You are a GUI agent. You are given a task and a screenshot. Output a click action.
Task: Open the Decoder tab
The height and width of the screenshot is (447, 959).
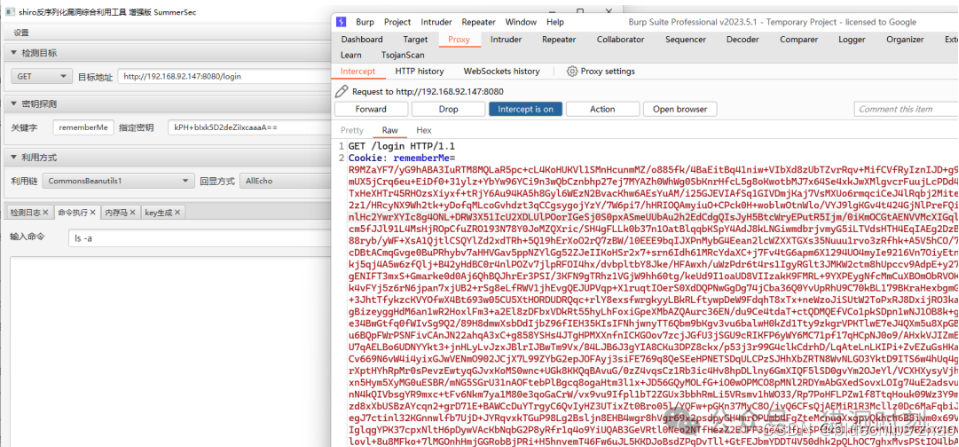[742, 39]
